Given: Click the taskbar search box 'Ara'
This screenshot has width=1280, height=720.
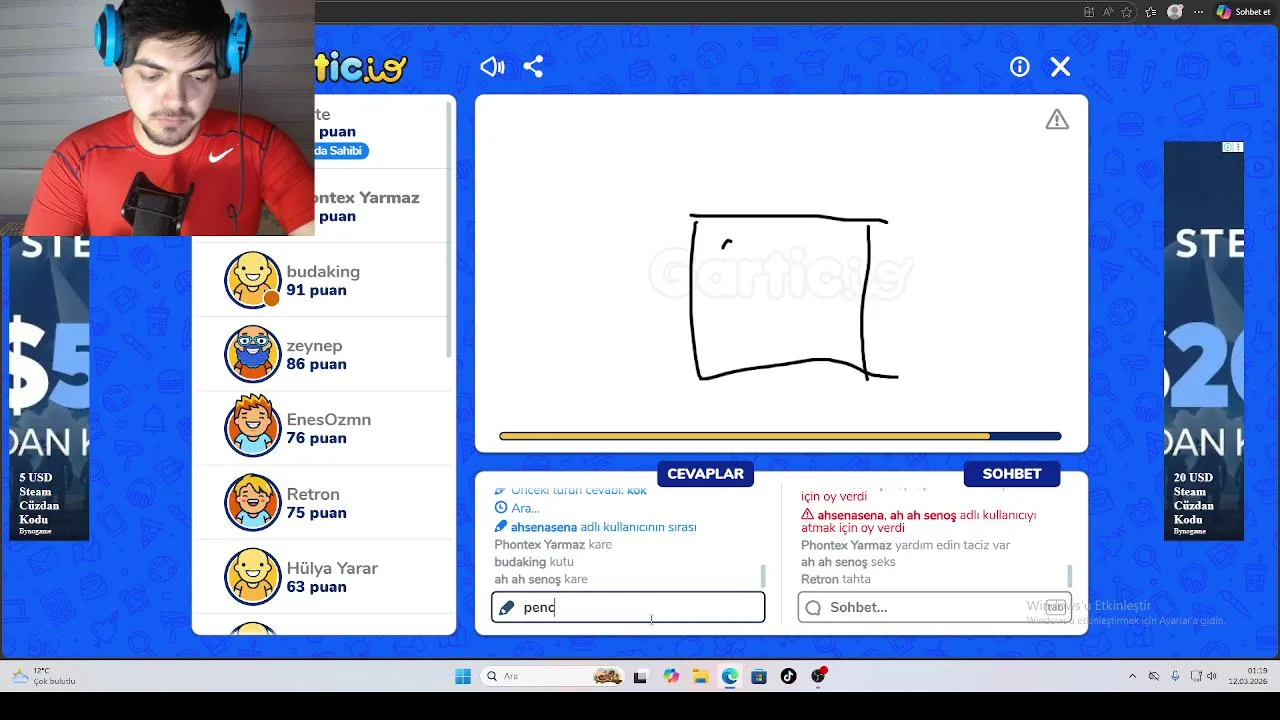Looking at the screenshot, I should tap(553, 676).
